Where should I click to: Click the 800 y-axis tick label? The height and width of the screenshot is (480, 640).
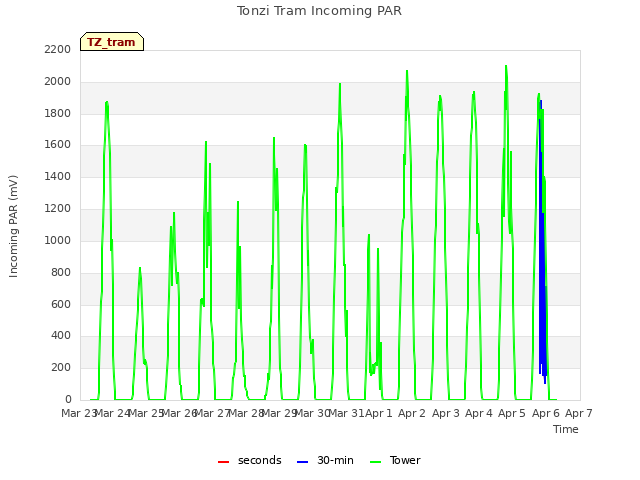pyautogui.click(x=61, y=272)
